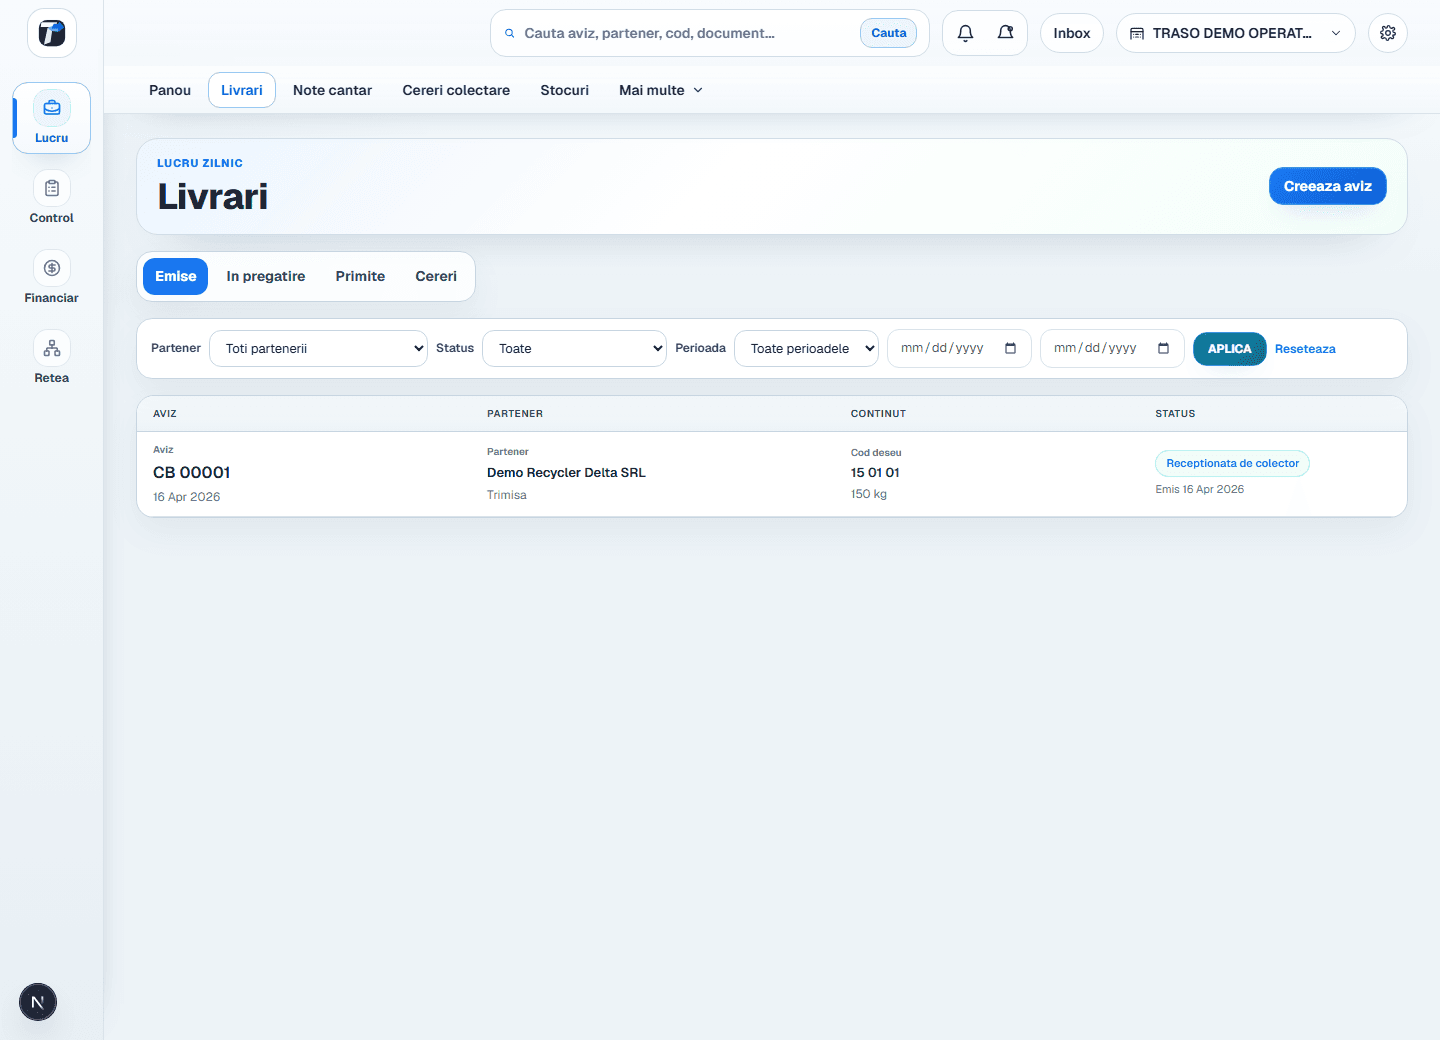This screenshot has width=1440, height=1040.
Task: Click partner Demo Recycler Delta SRL
Action: pyautogui.click(x=566, y=472)
